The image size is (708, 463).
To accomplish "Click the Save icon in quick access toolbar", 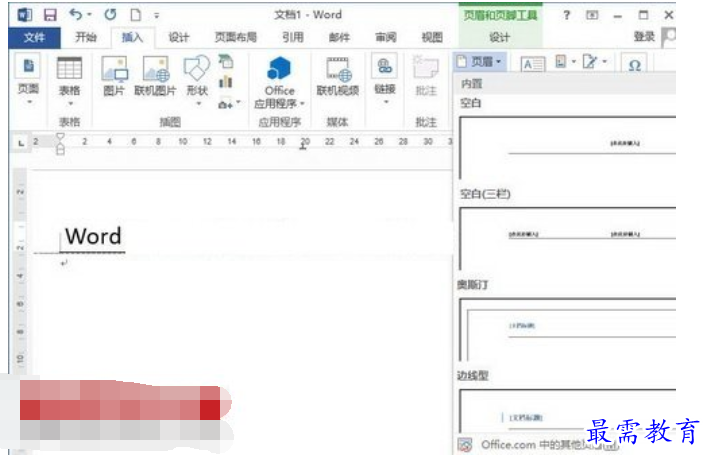I will [x=50, y=15].
